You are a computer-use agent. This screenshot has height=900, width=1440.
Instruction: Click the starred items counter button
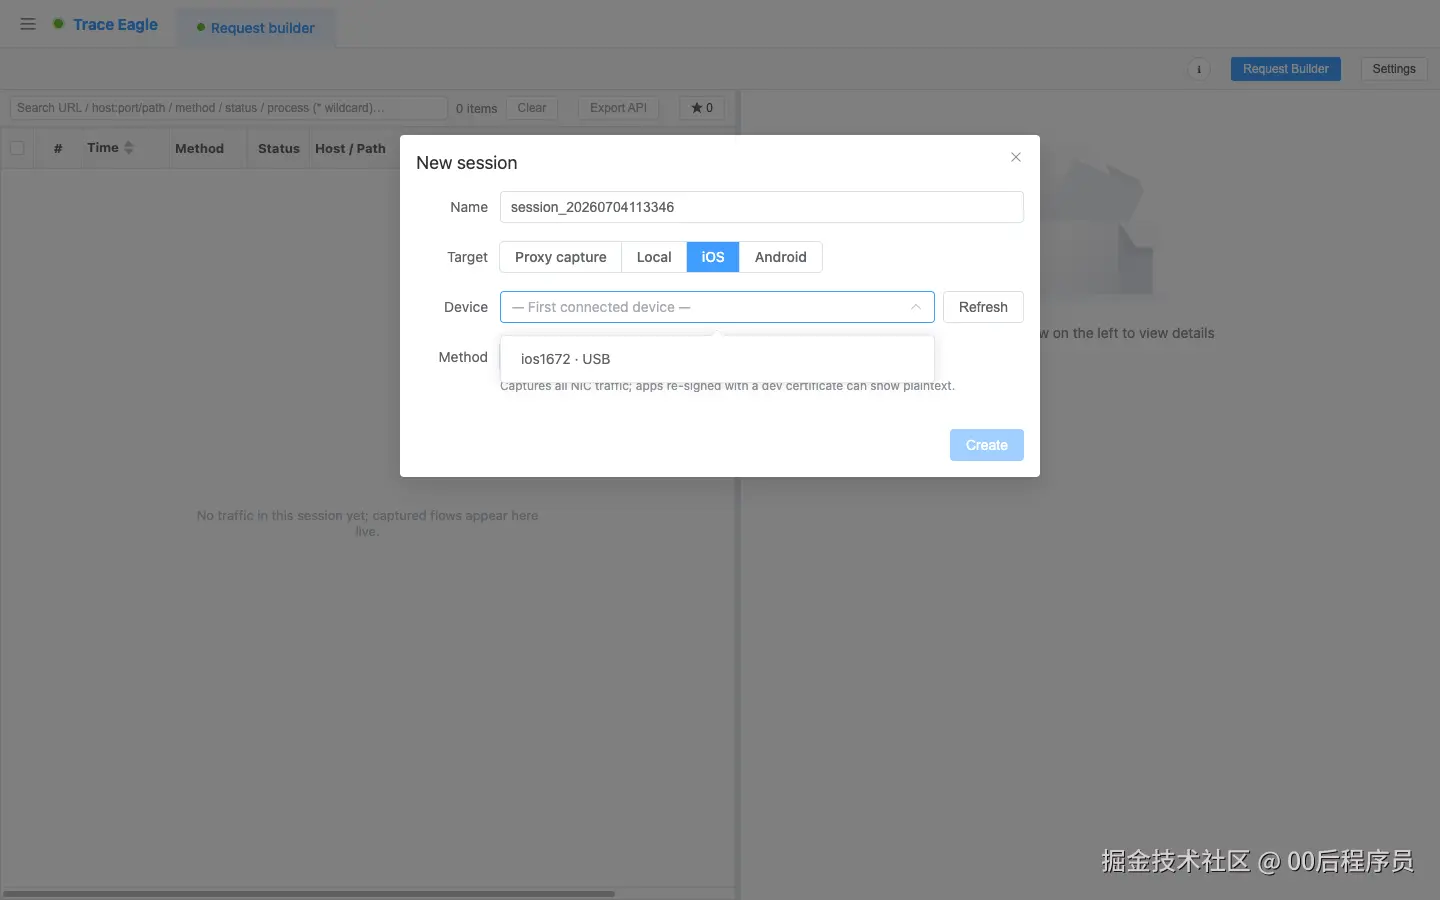coord(702,108)
